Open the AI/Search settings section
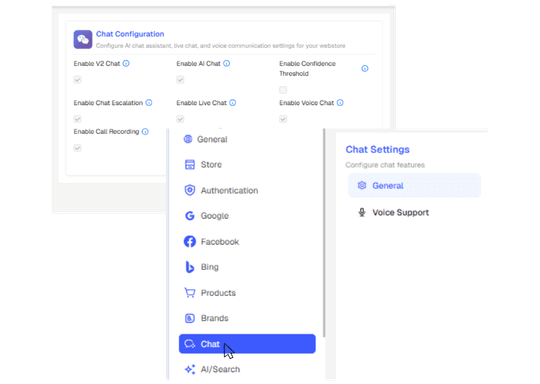This screenshot has height=384, width=540. (247, 369)
